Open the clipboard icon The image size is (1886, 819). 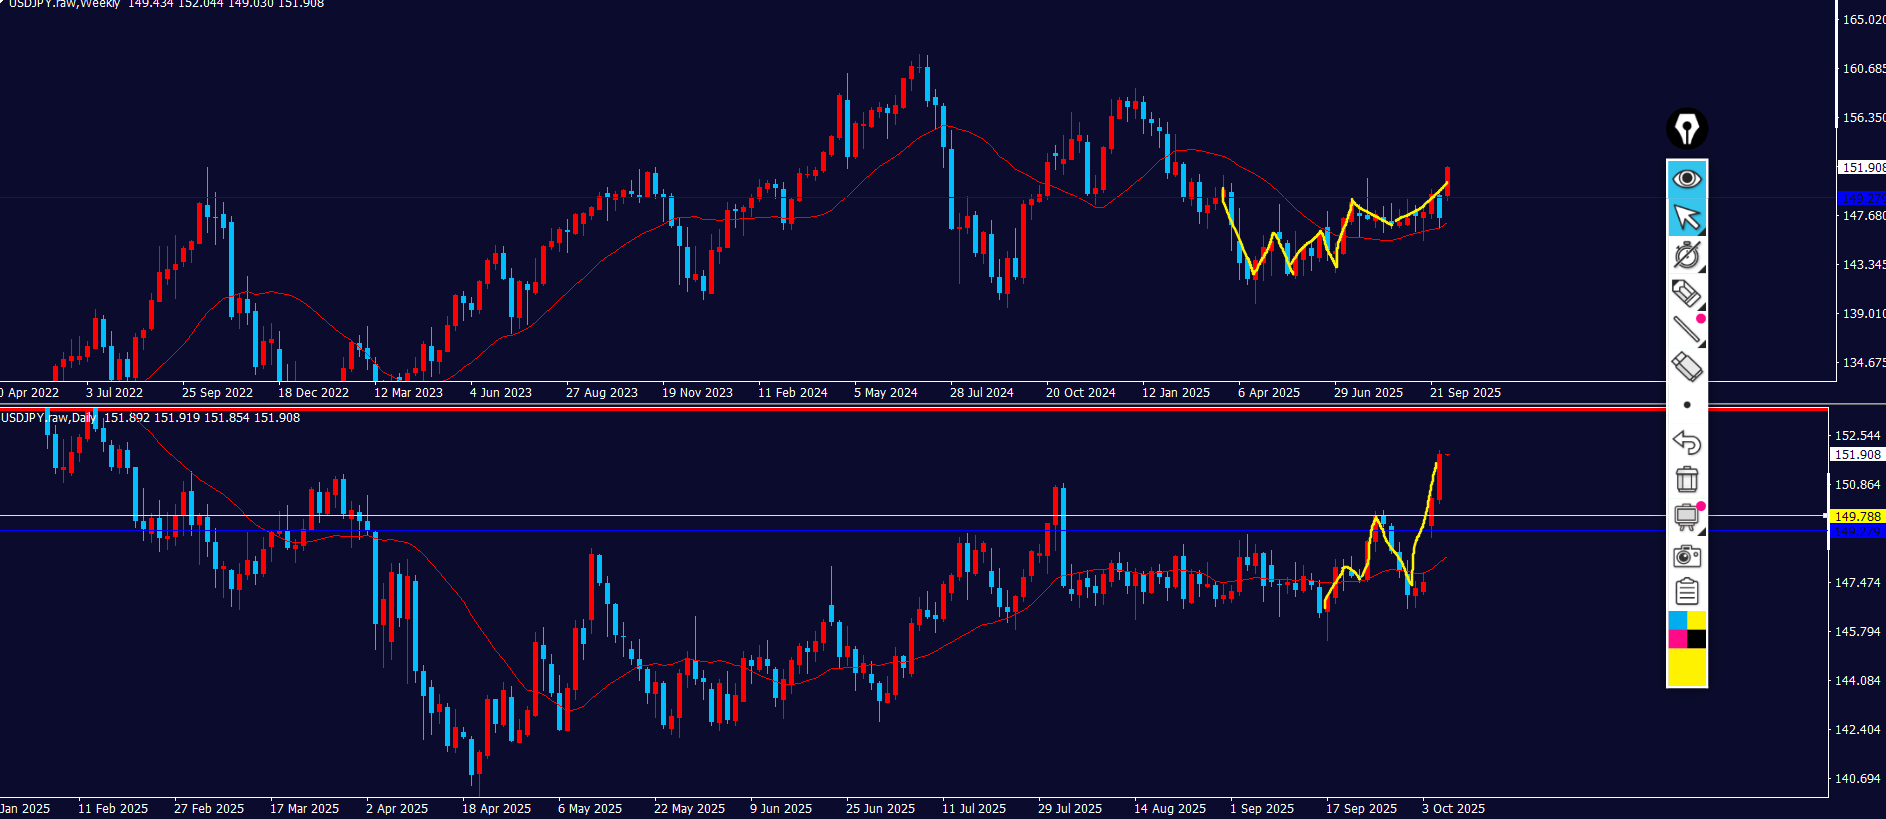(x=1687, y=592)
